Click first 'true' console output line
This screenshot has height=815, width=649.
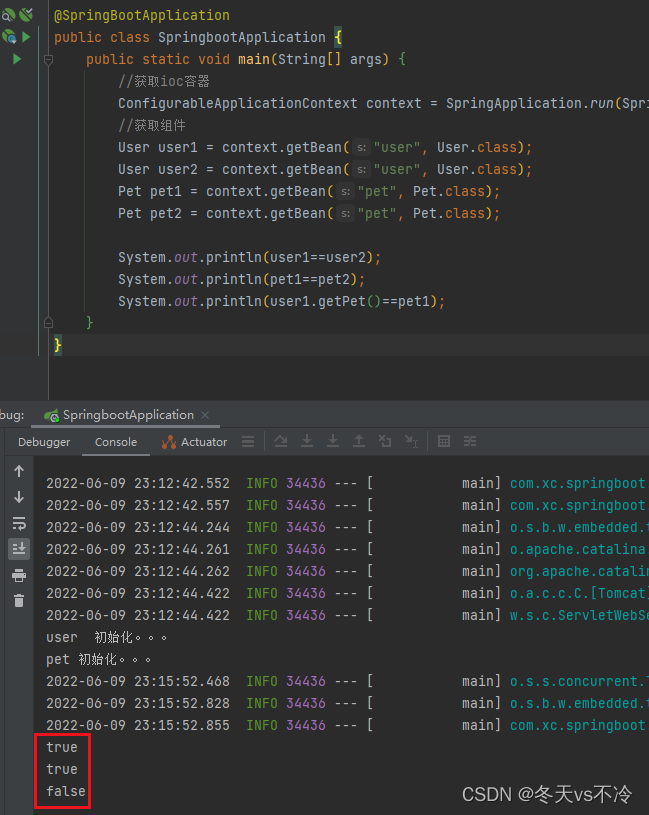(62, 747)
